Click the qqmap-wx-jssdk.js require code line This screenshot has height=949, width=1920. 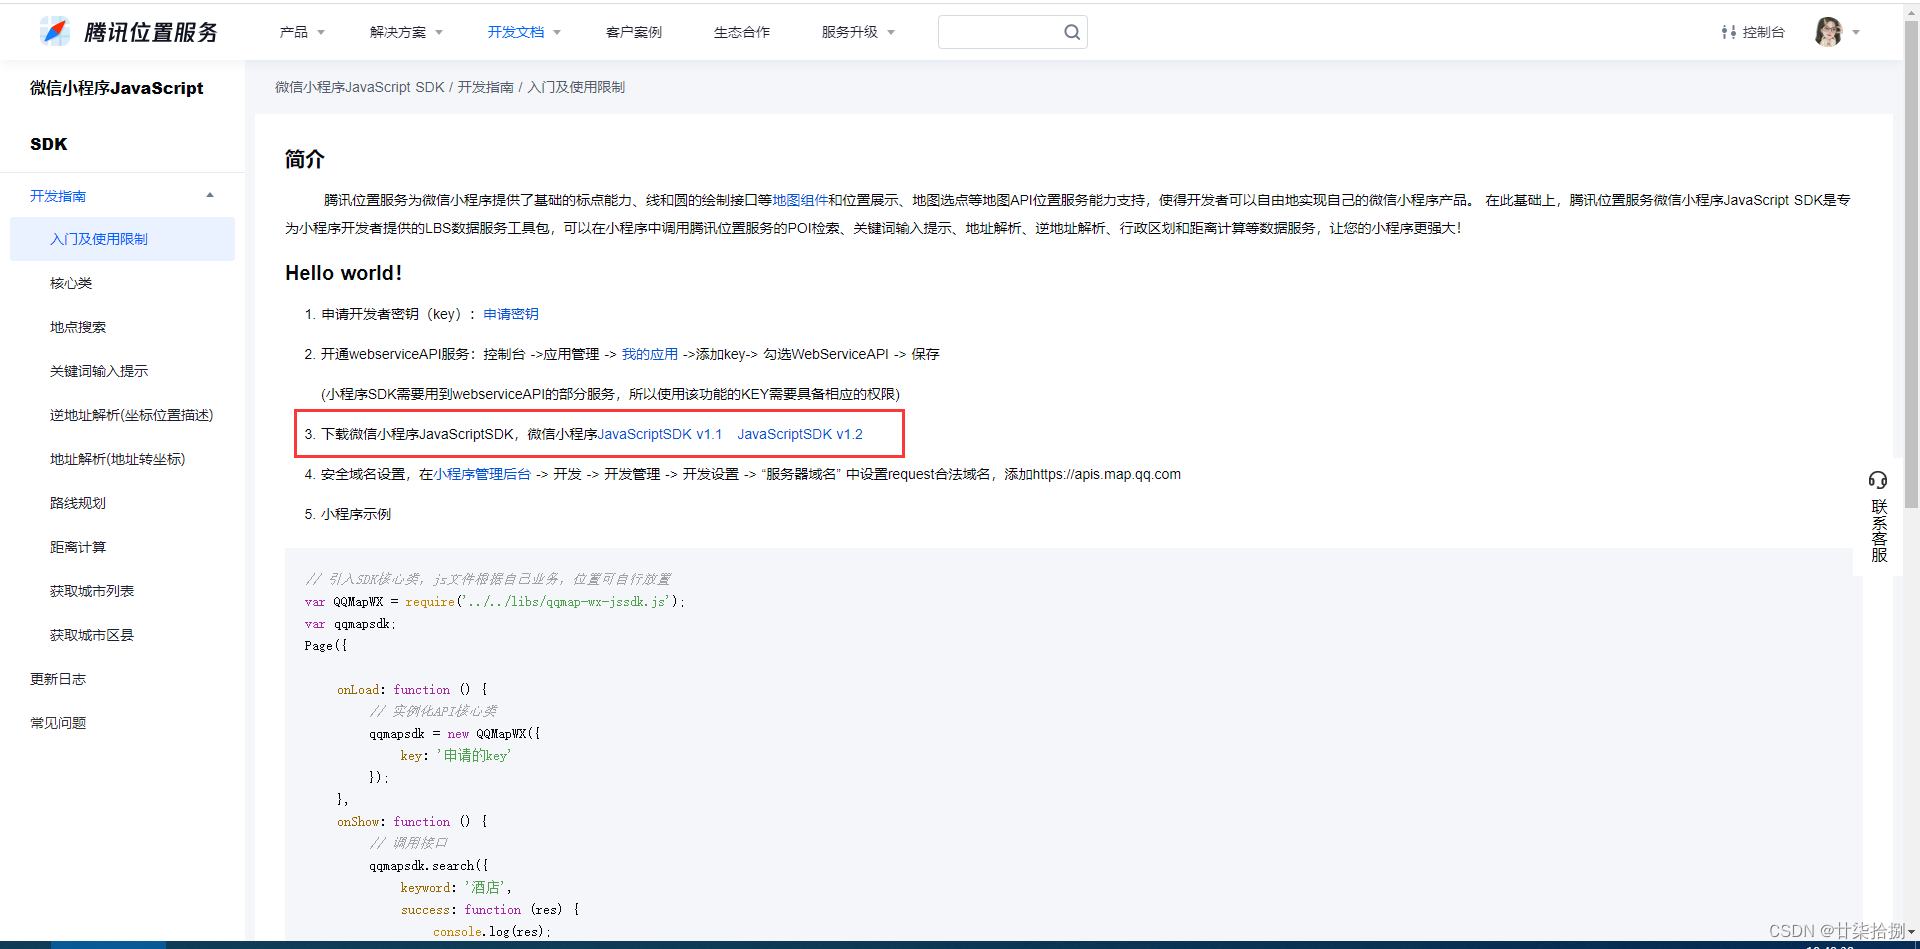[495, 602]
